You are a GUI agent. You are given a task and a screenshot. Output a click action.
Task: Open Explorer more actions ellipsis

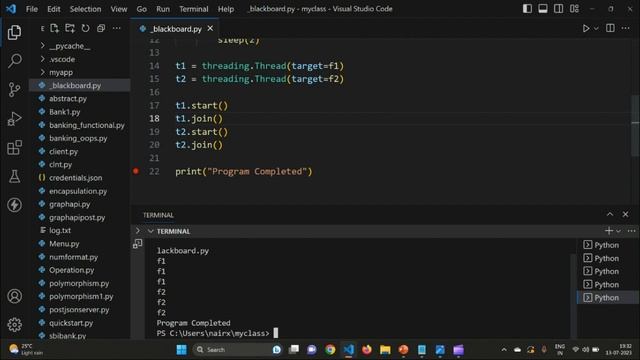(117, 28)
